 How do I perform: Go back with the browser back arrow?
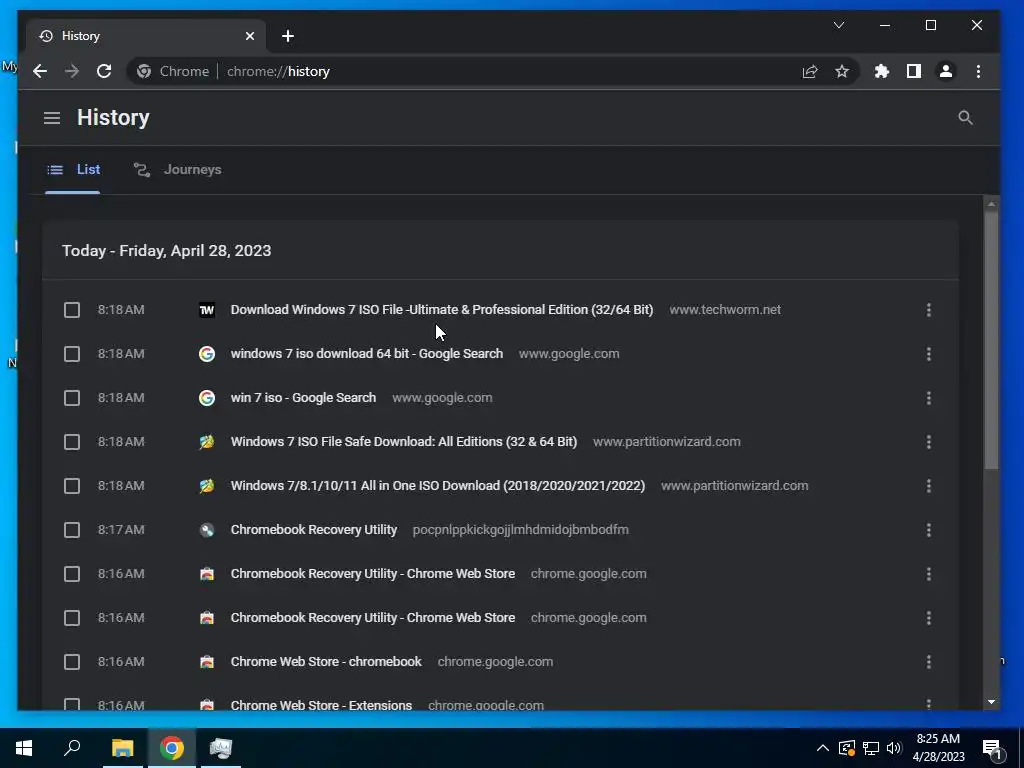(40, 71)
